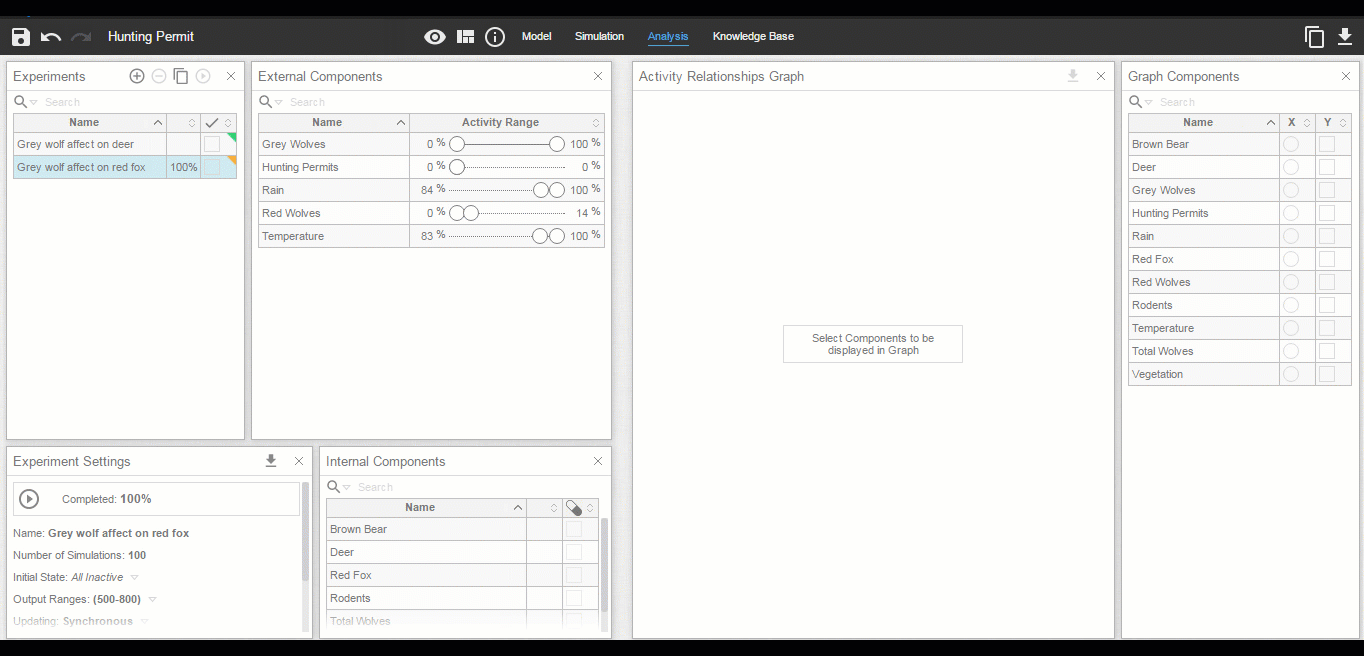Select X radio button for Red Fox
Viewport: 1364px width, 656px height.
(x=1291, y=259)
